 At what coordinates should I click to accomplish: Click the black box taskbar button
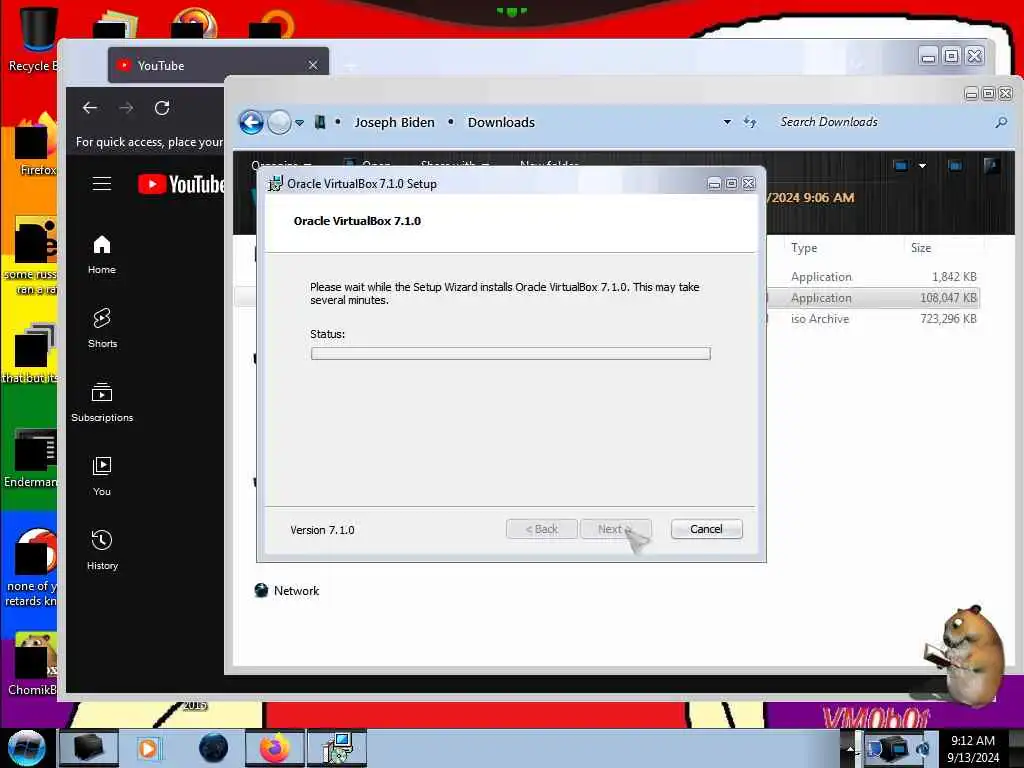(x=89, y=748)
